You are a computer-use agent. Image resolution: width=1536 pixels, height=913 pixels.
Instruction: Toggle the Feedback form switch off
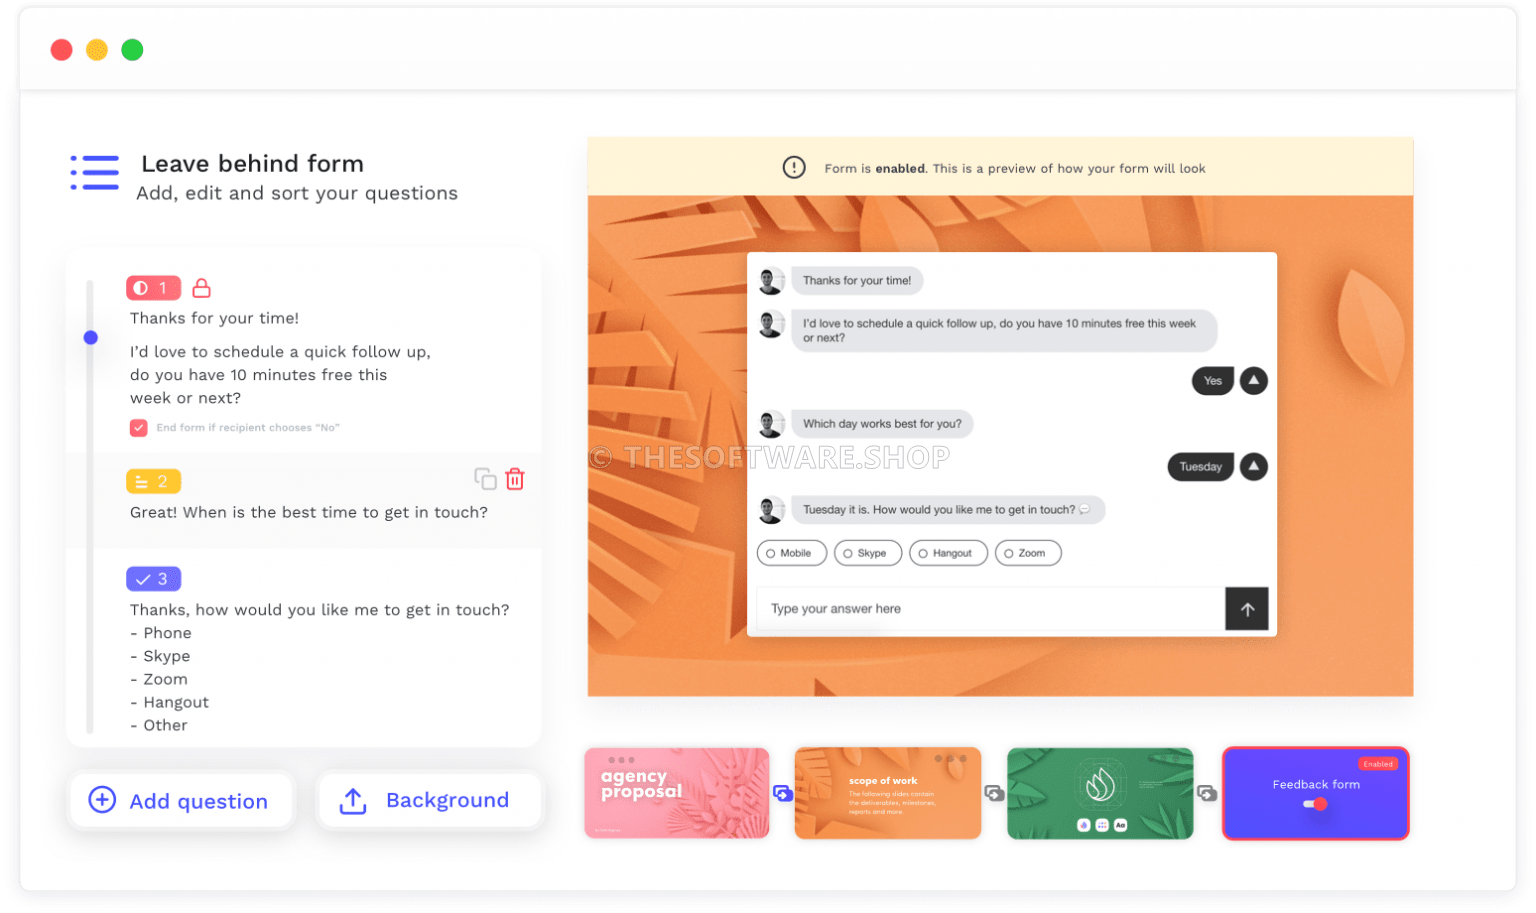coord(1315,804)
